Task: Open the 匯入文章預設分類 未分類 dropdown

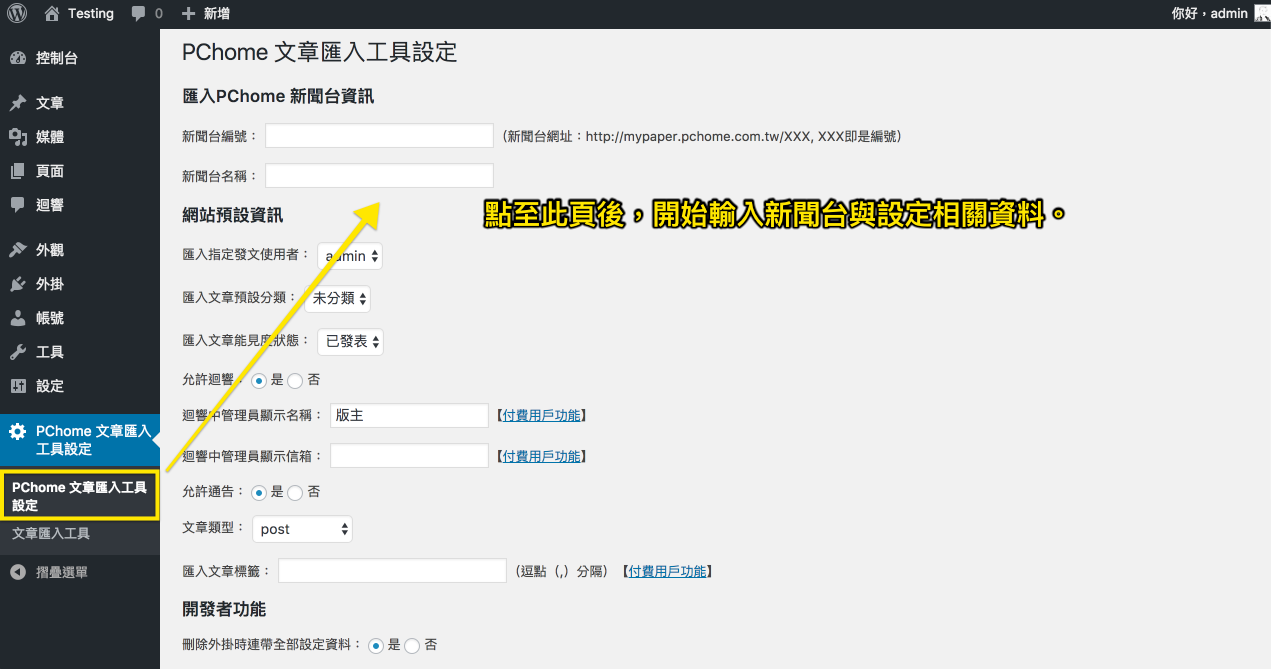Action: click(338, 298)
